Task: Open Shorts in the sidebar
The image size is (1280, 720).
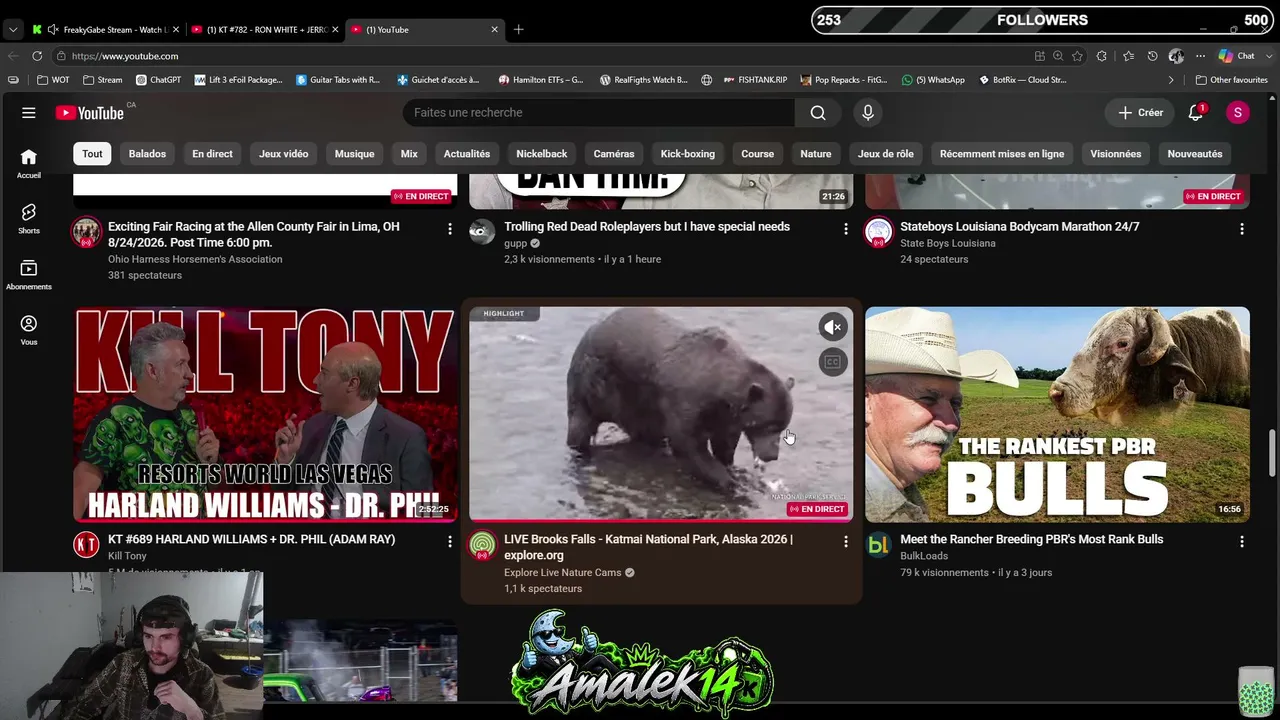Action: click(29, 219)
